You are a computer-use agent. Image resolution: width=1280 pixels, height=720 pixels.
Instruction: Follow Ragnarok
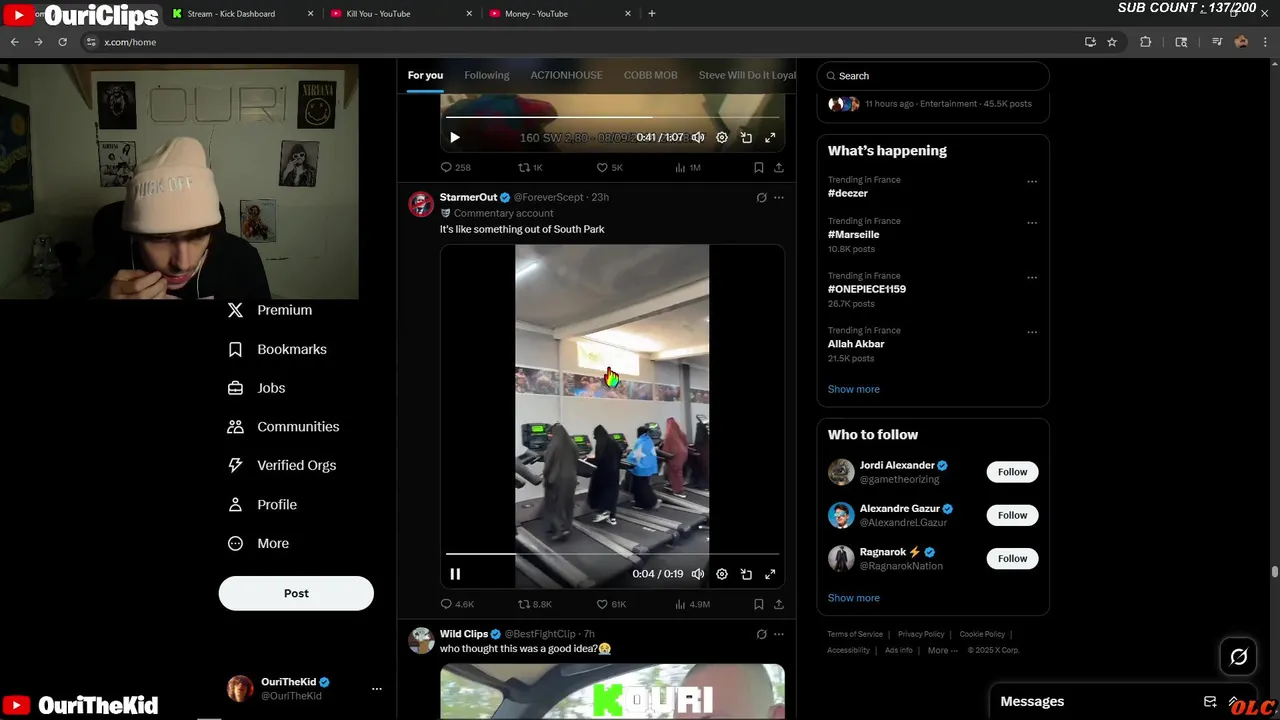pyautogui.click(x=1012, y=558)
